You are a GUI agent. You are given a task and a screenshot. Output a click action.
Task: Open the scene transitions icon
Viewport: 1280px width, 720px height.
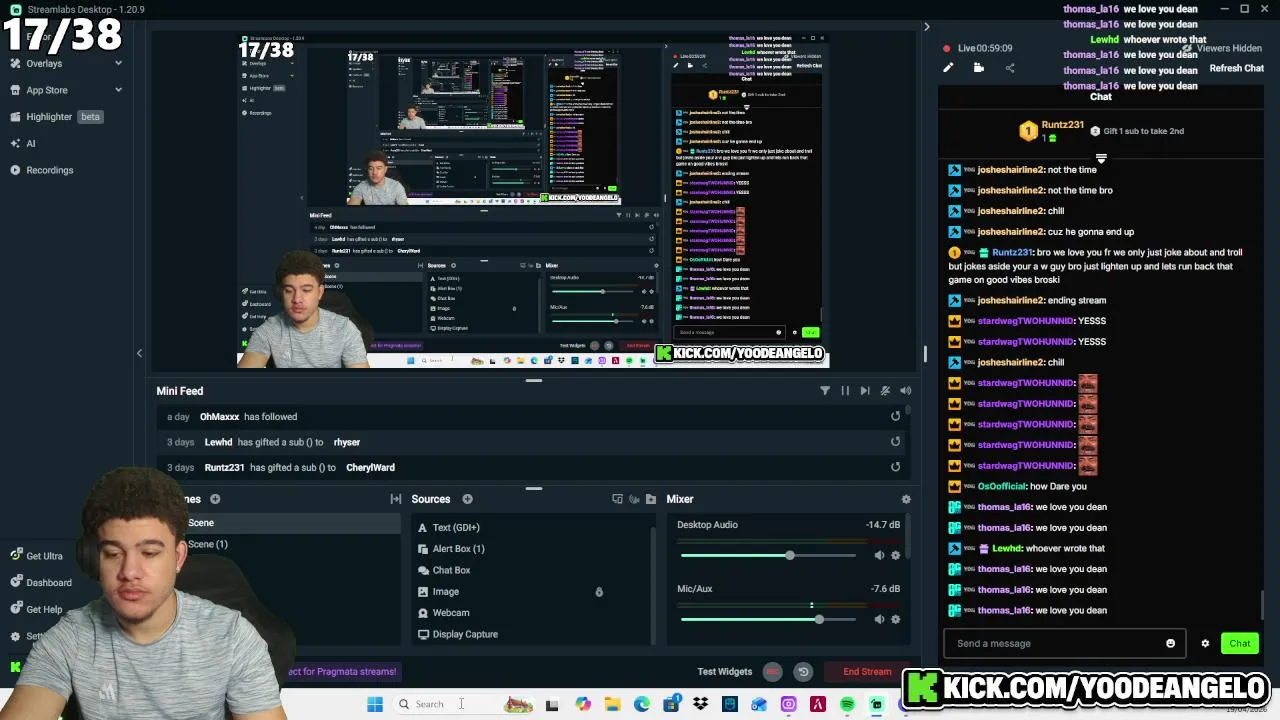pos(396,499)
